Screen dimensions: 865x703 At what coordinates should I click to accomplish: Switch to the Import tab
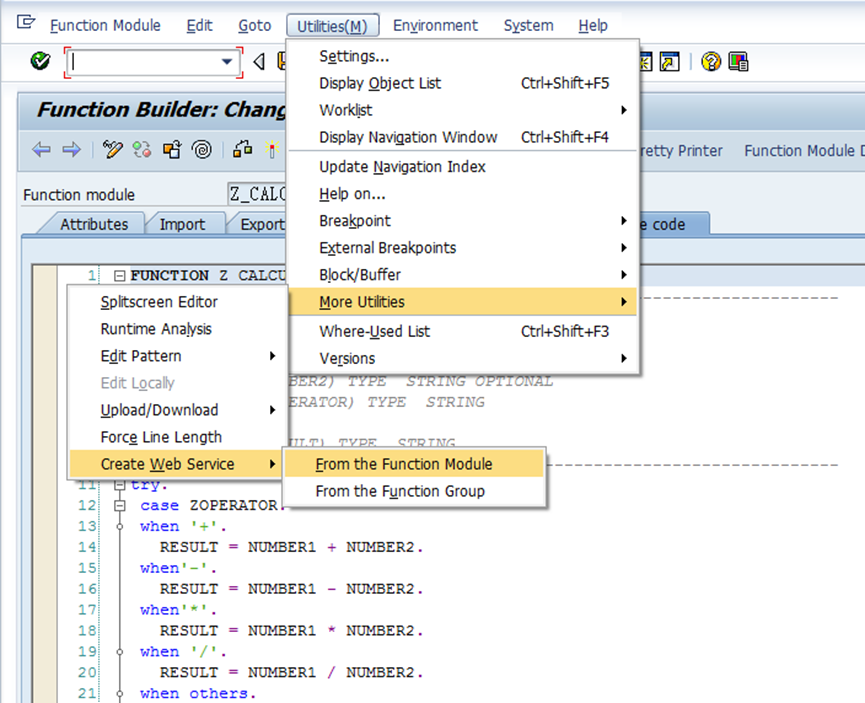182,224
